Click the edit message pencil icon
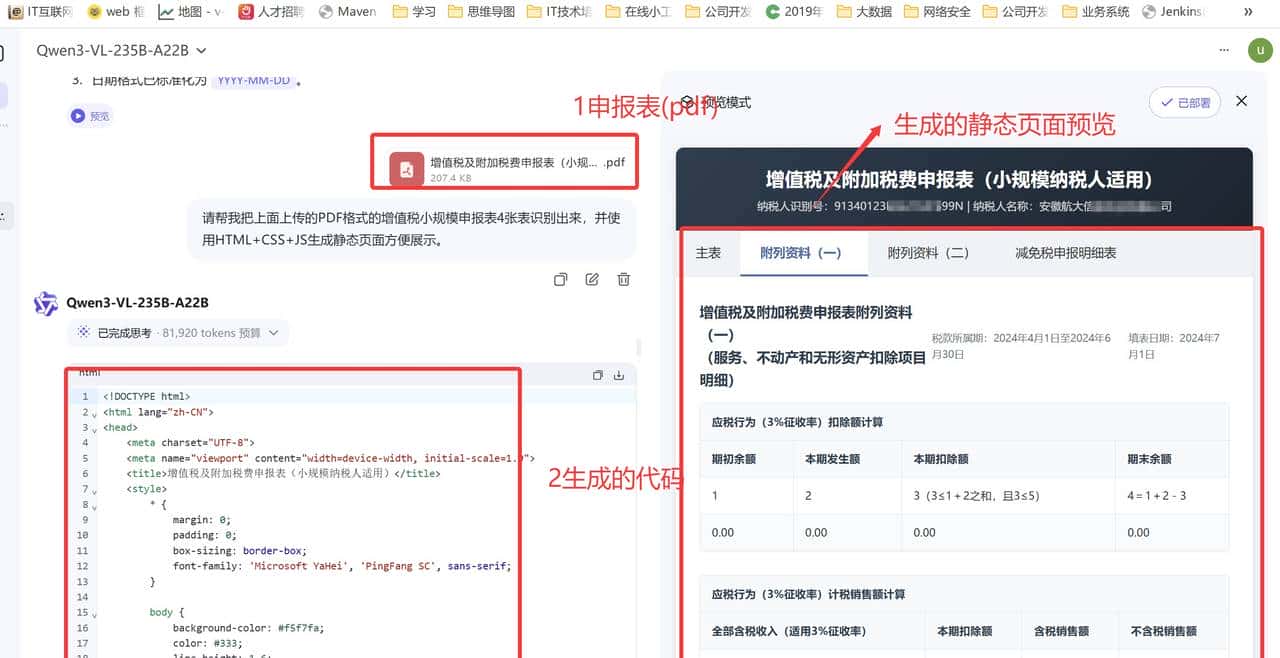 (592, 279)
